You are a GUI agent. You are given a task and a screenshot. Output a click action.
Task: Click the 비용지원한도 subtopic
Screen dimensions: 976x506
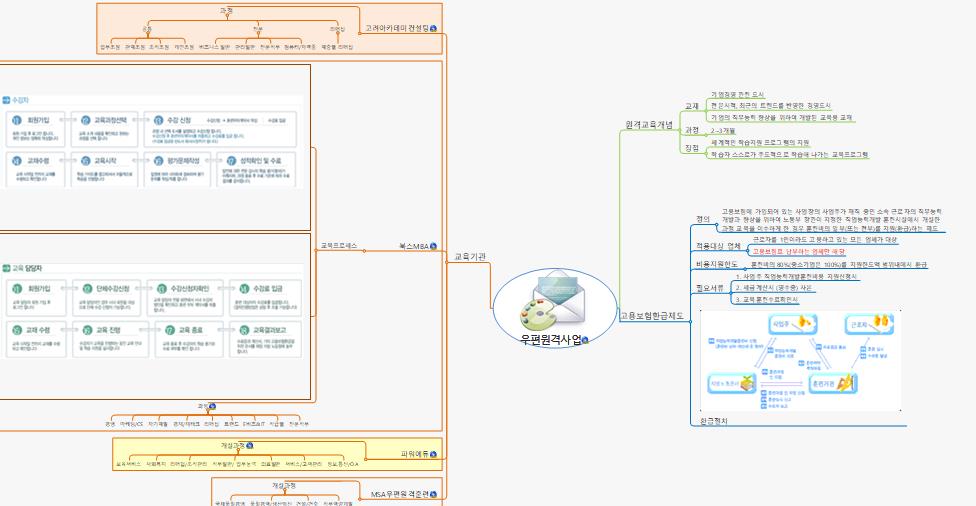point(716,263)
